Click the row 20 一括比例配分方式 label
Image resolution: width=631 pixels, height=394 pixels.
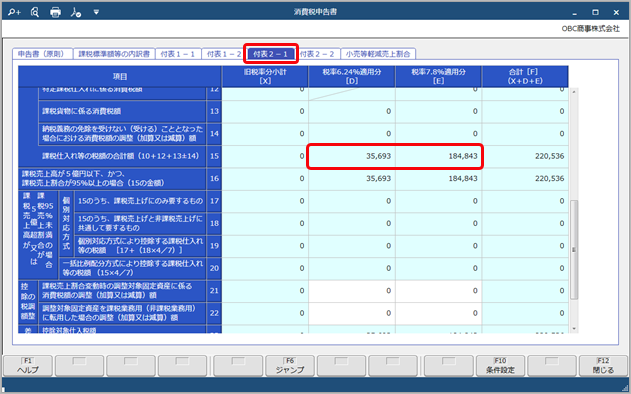tap(132, 268)
